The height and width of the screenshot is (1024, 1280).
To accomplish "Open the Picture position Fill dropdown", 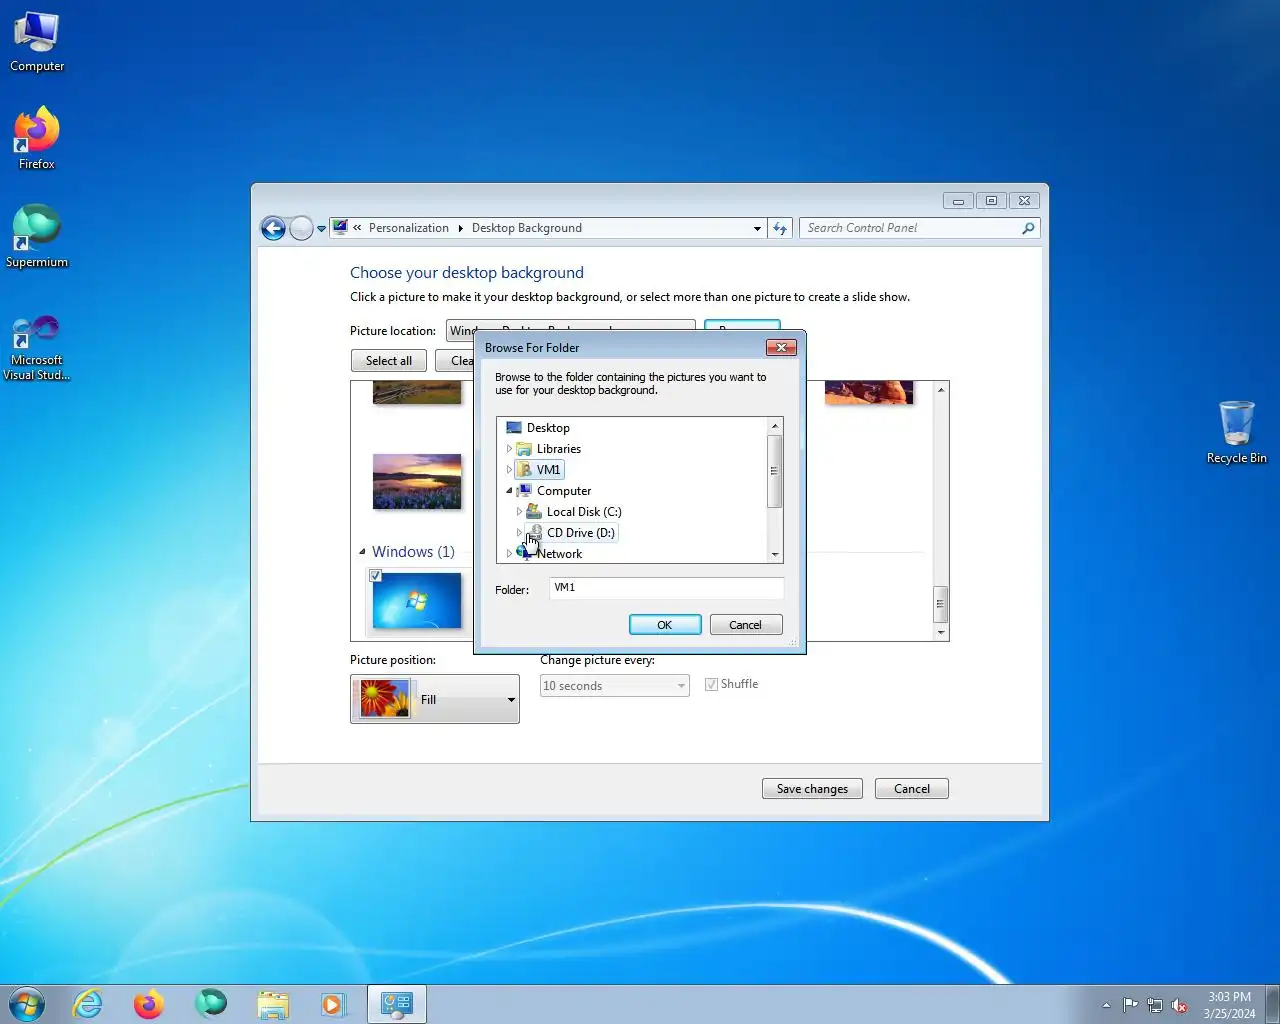I will 435,699.
